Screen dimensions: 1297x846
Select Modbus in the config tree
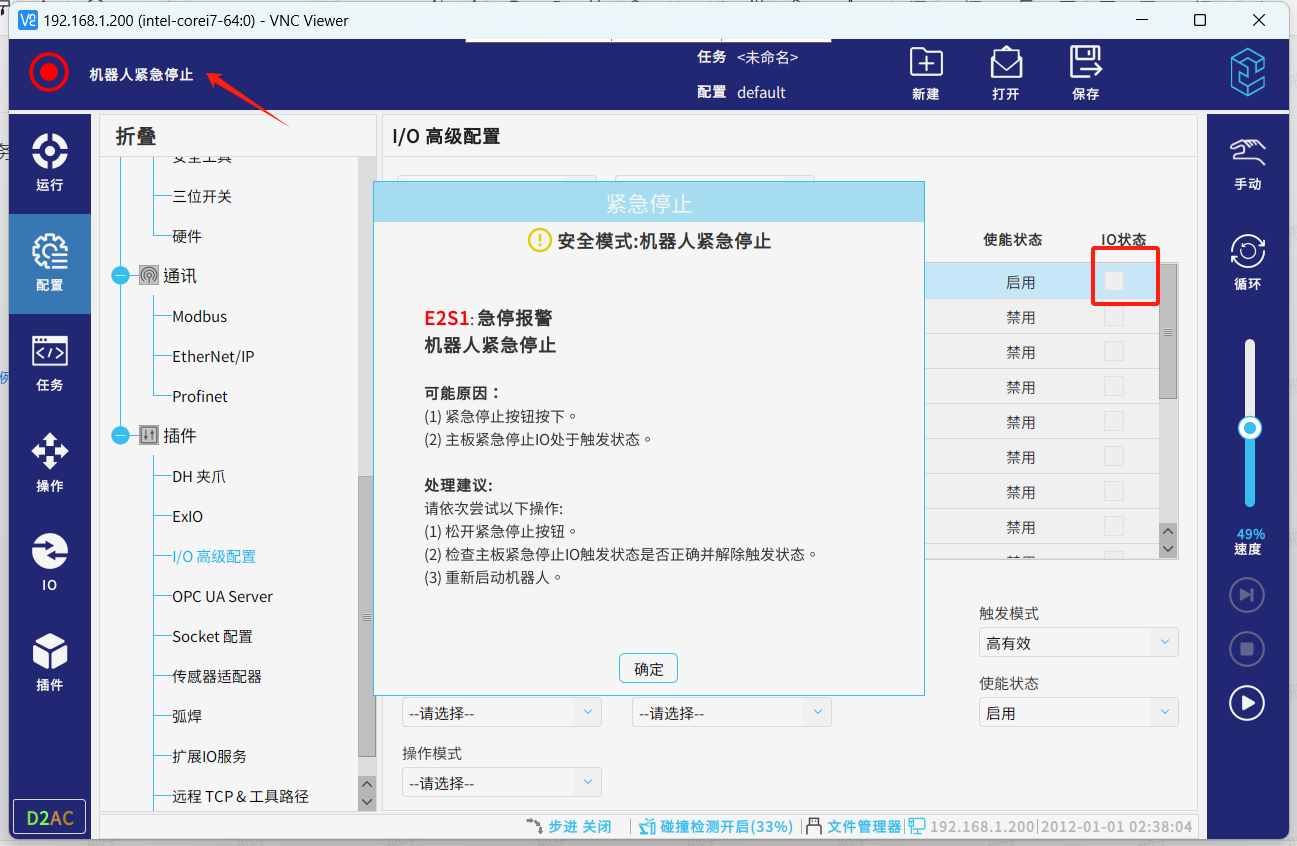pos(199,316)
